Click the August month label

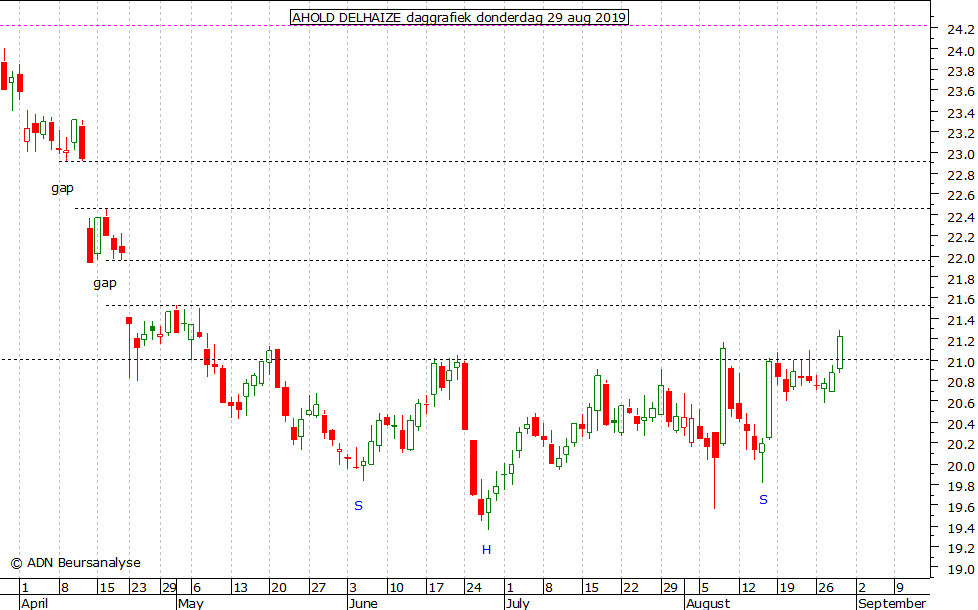[x=708, y=603]
